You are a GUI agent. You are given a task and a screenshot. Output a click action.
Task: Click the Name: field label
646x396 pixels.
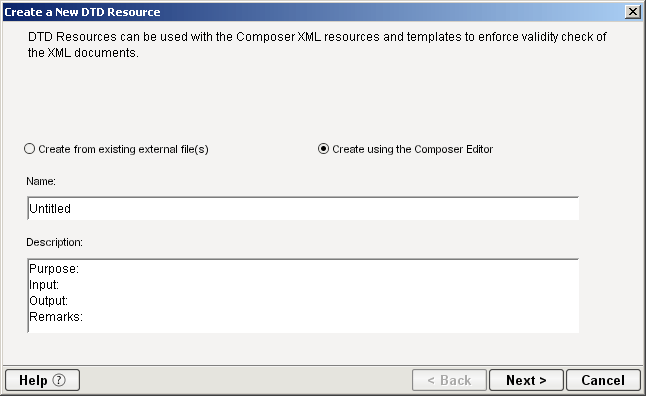(41, 181)
